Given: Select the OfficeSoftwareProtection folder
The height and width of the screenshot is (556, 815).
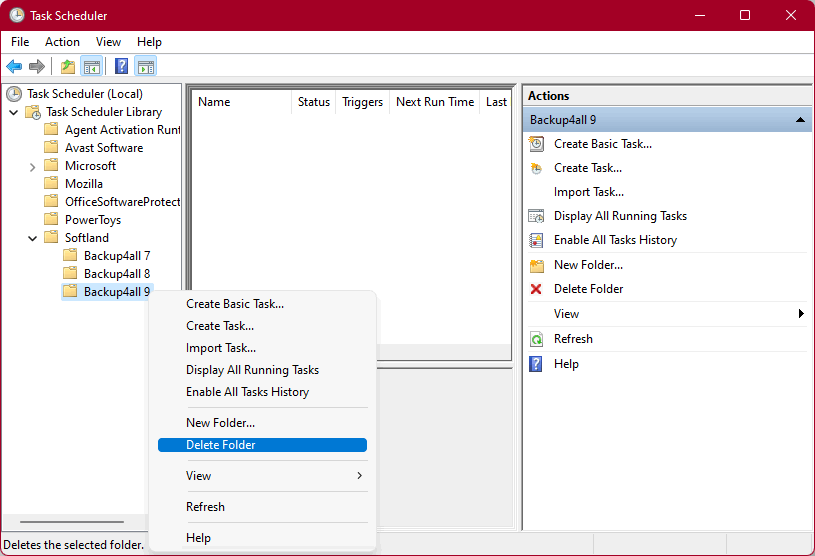Looking at the screenshot, I should 122,202.
